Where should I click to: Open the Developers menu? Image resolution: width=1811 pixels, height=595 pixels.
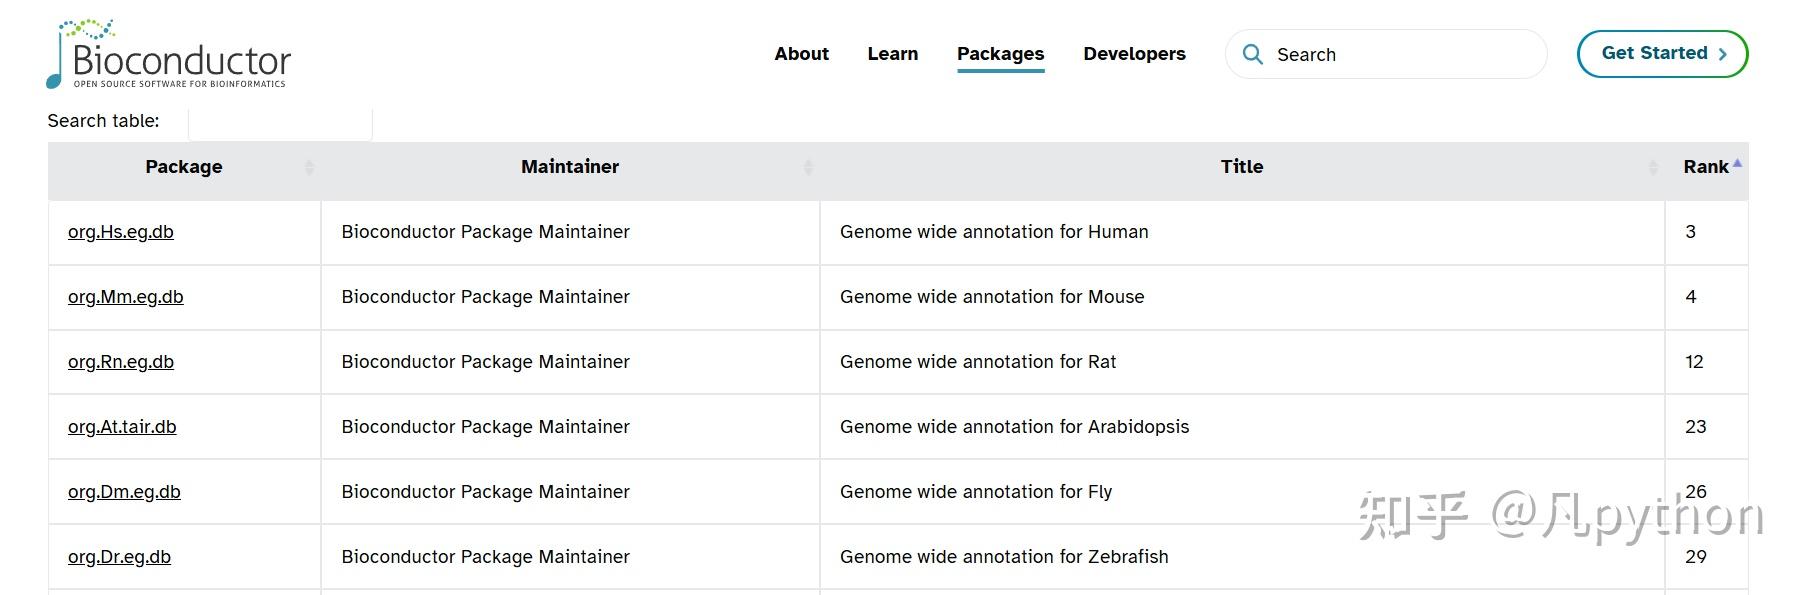(1134, 54)
